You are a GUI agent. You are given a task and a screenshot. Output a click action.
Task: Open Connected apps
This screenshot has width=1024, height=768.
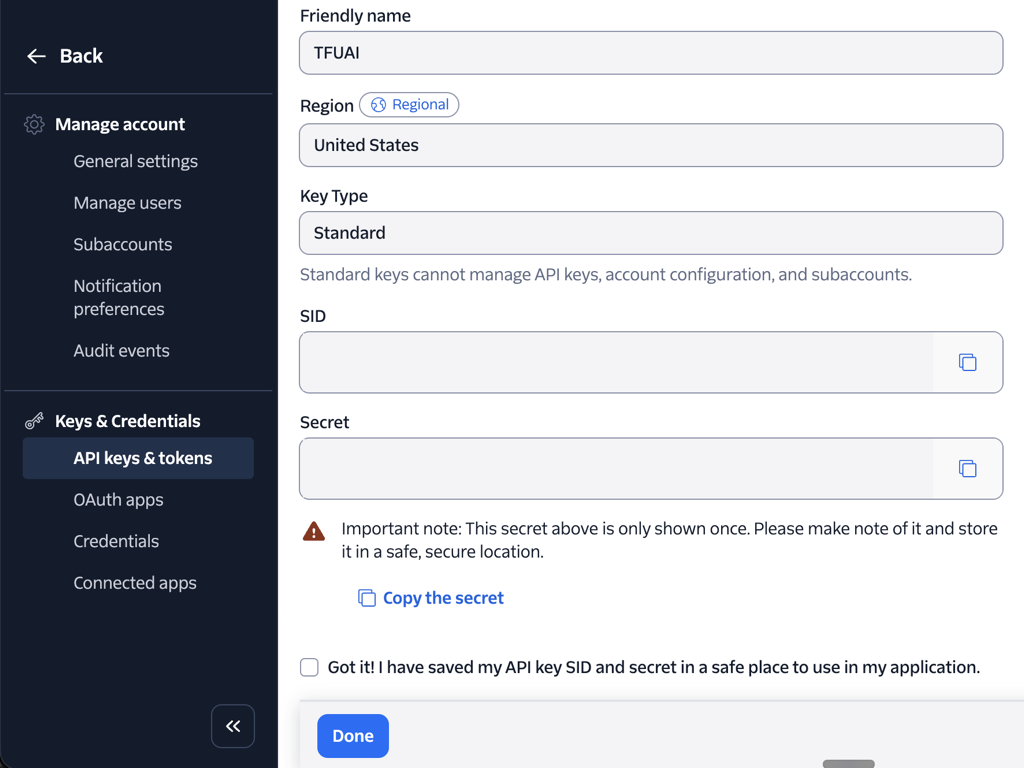[135, 583]
